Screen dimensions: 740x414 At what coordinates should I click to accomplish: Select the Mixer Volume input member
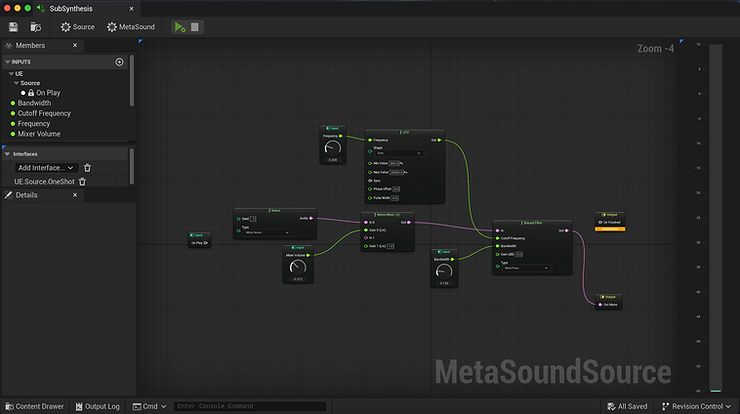[39, 134]
